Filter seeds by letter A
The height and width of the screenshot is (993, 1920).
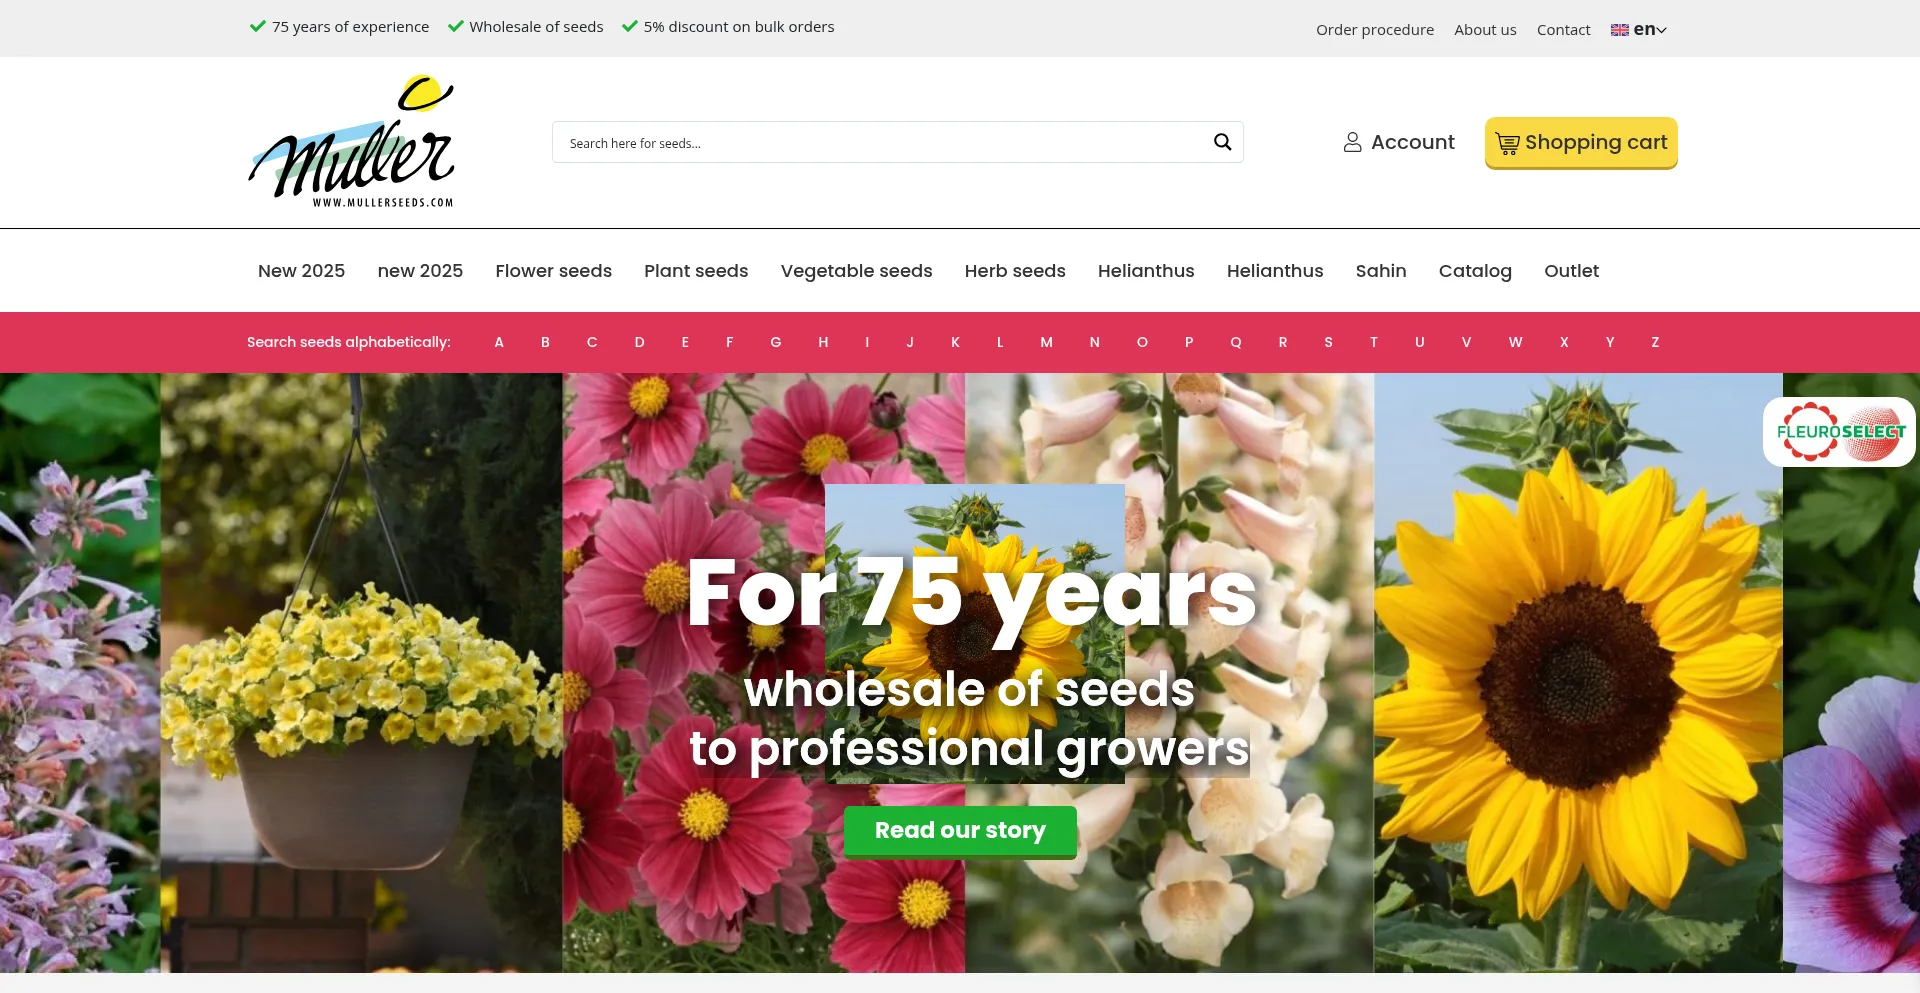click(x=499, y=342)
